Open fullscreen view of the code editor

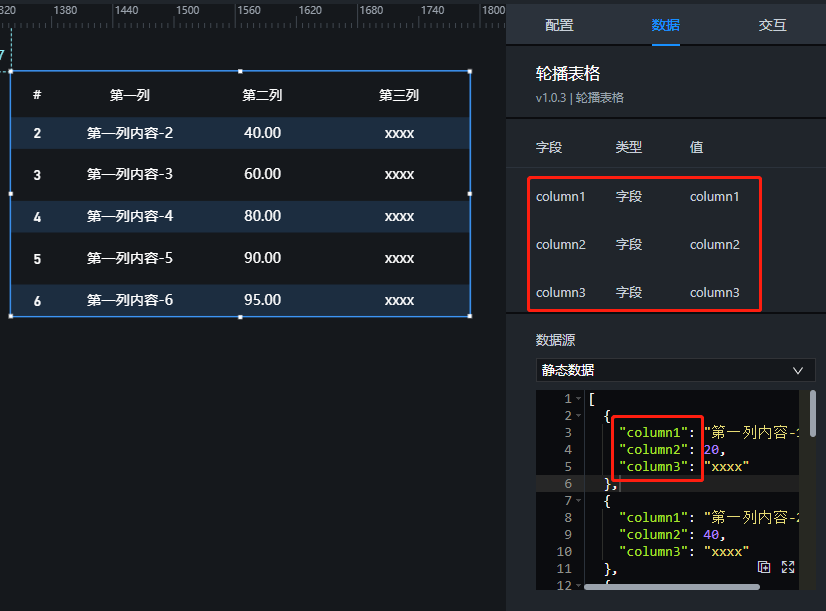coord(788,567)
